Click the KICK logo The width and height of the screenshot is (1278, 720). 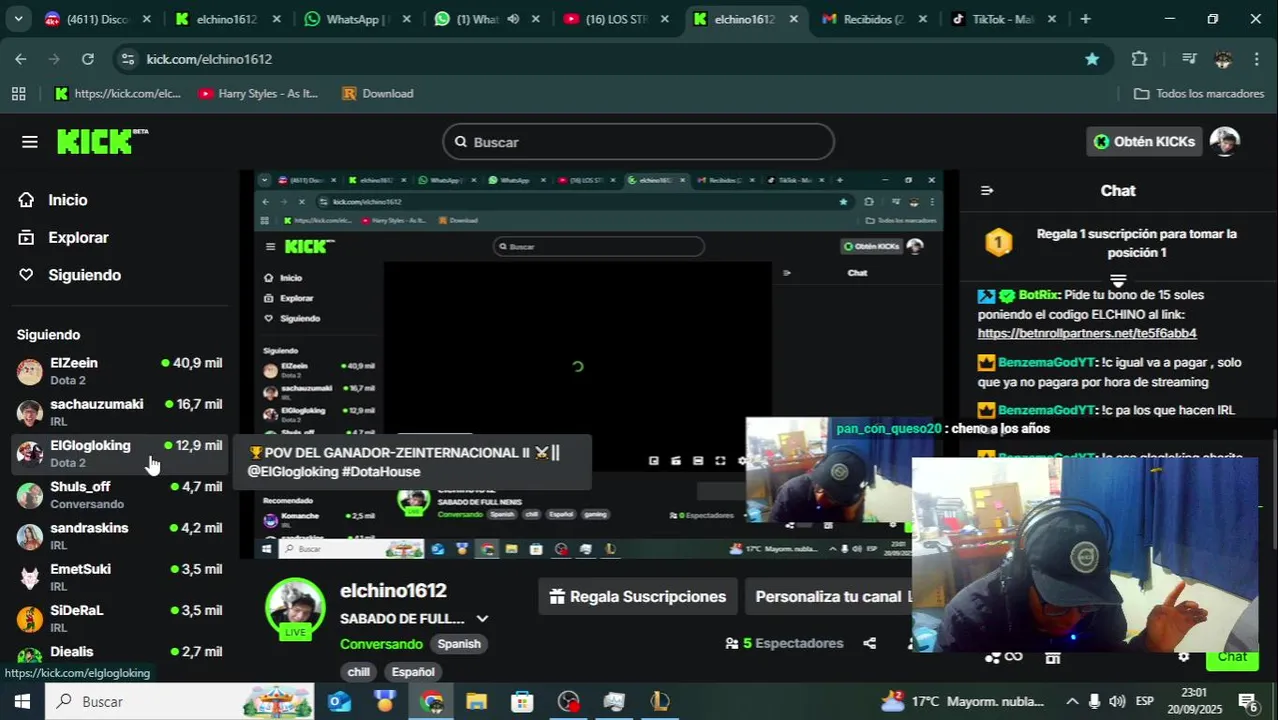click(102, 141)
